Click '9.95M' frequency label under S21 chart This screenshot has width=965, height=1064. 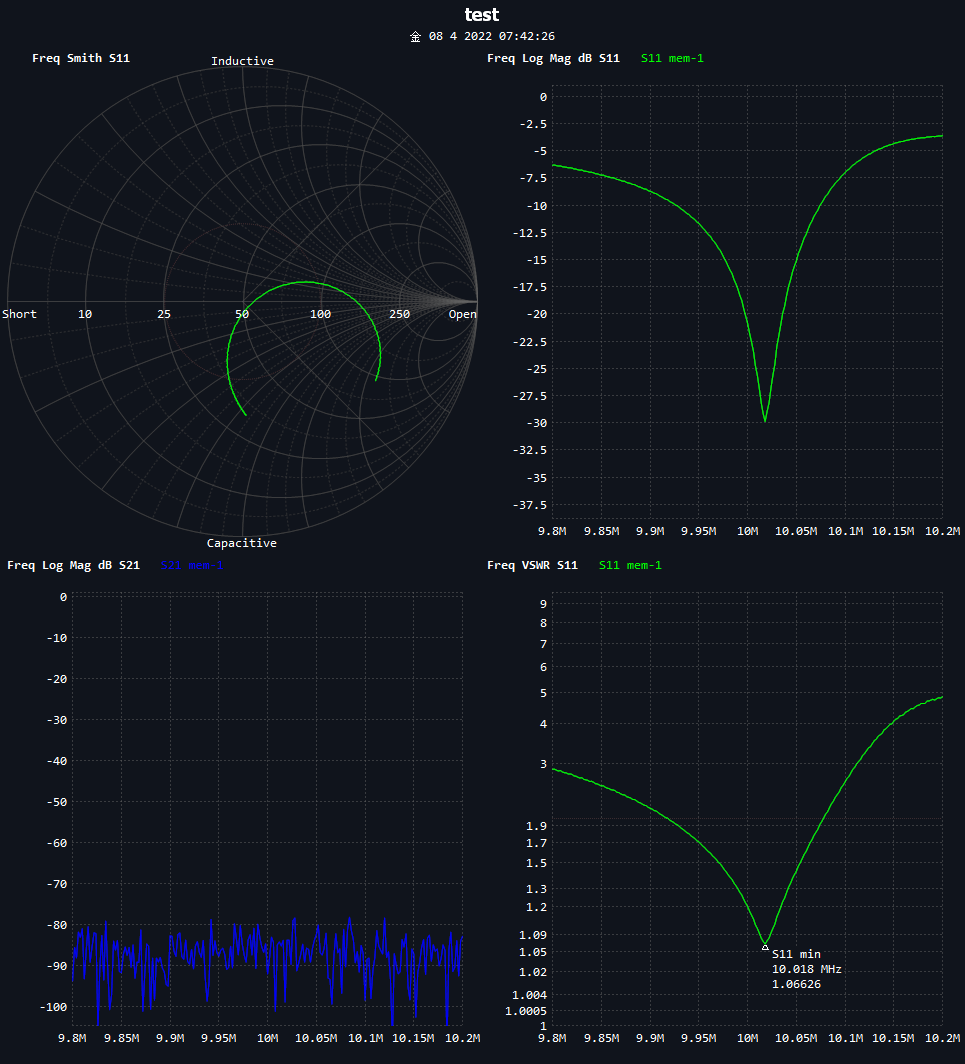[x=219, y=1038]
